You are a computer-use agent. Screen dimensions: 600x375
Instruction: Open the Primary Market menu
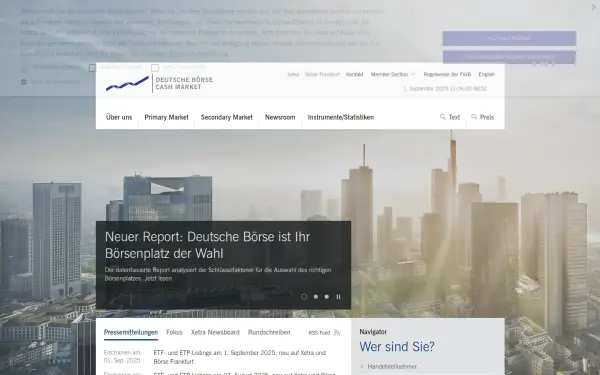166,117
